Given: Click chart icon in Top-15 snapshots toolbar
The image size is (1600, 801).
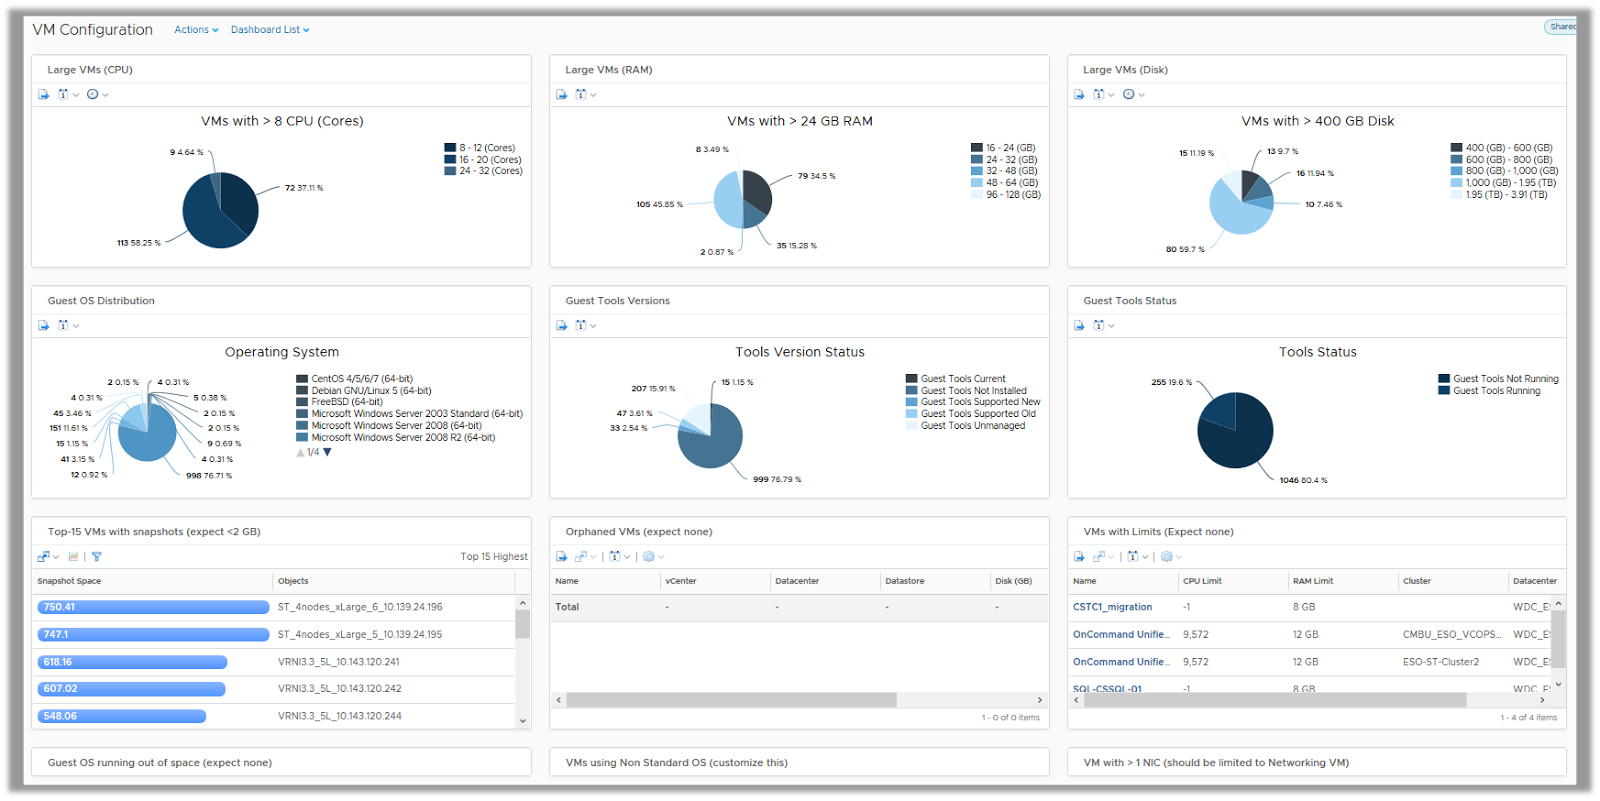Looking at the screenshot, I should coord(73,557).
